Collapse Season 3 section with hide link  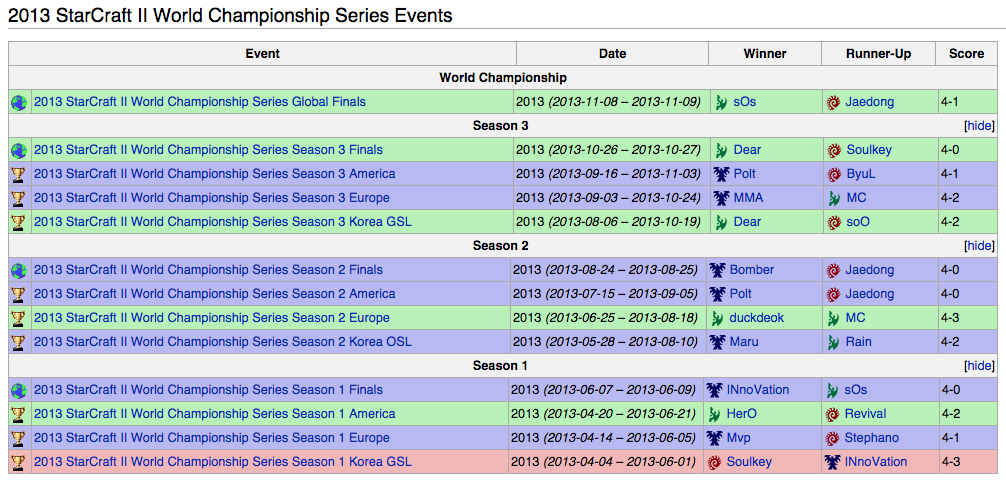coord(980,126)
